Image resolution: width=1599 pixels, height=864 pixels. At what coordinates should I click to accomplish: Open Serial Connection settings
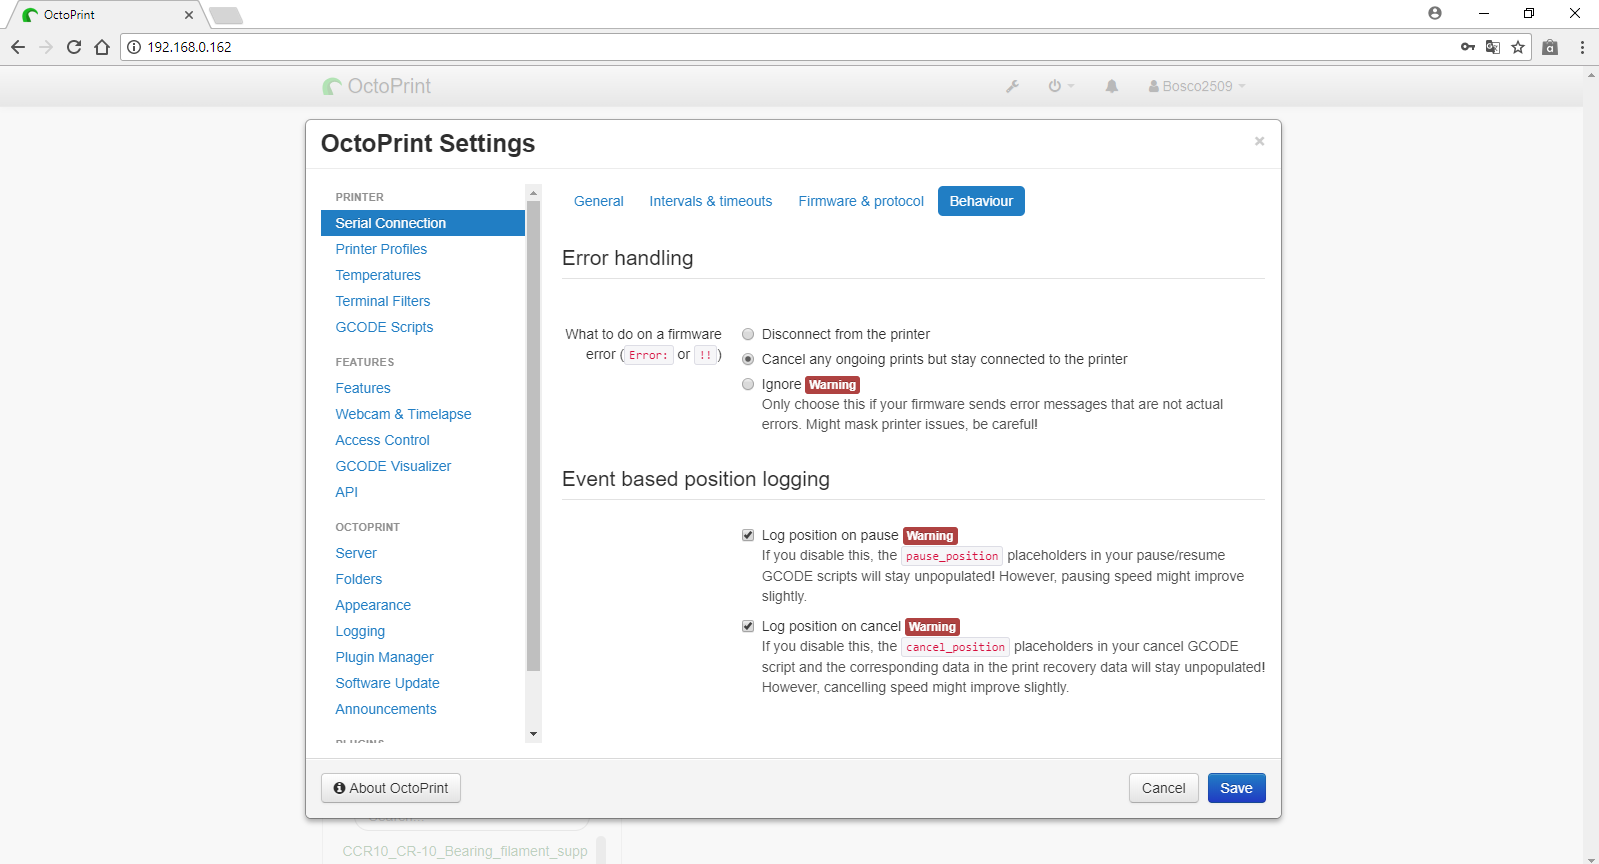coord(423,223)
